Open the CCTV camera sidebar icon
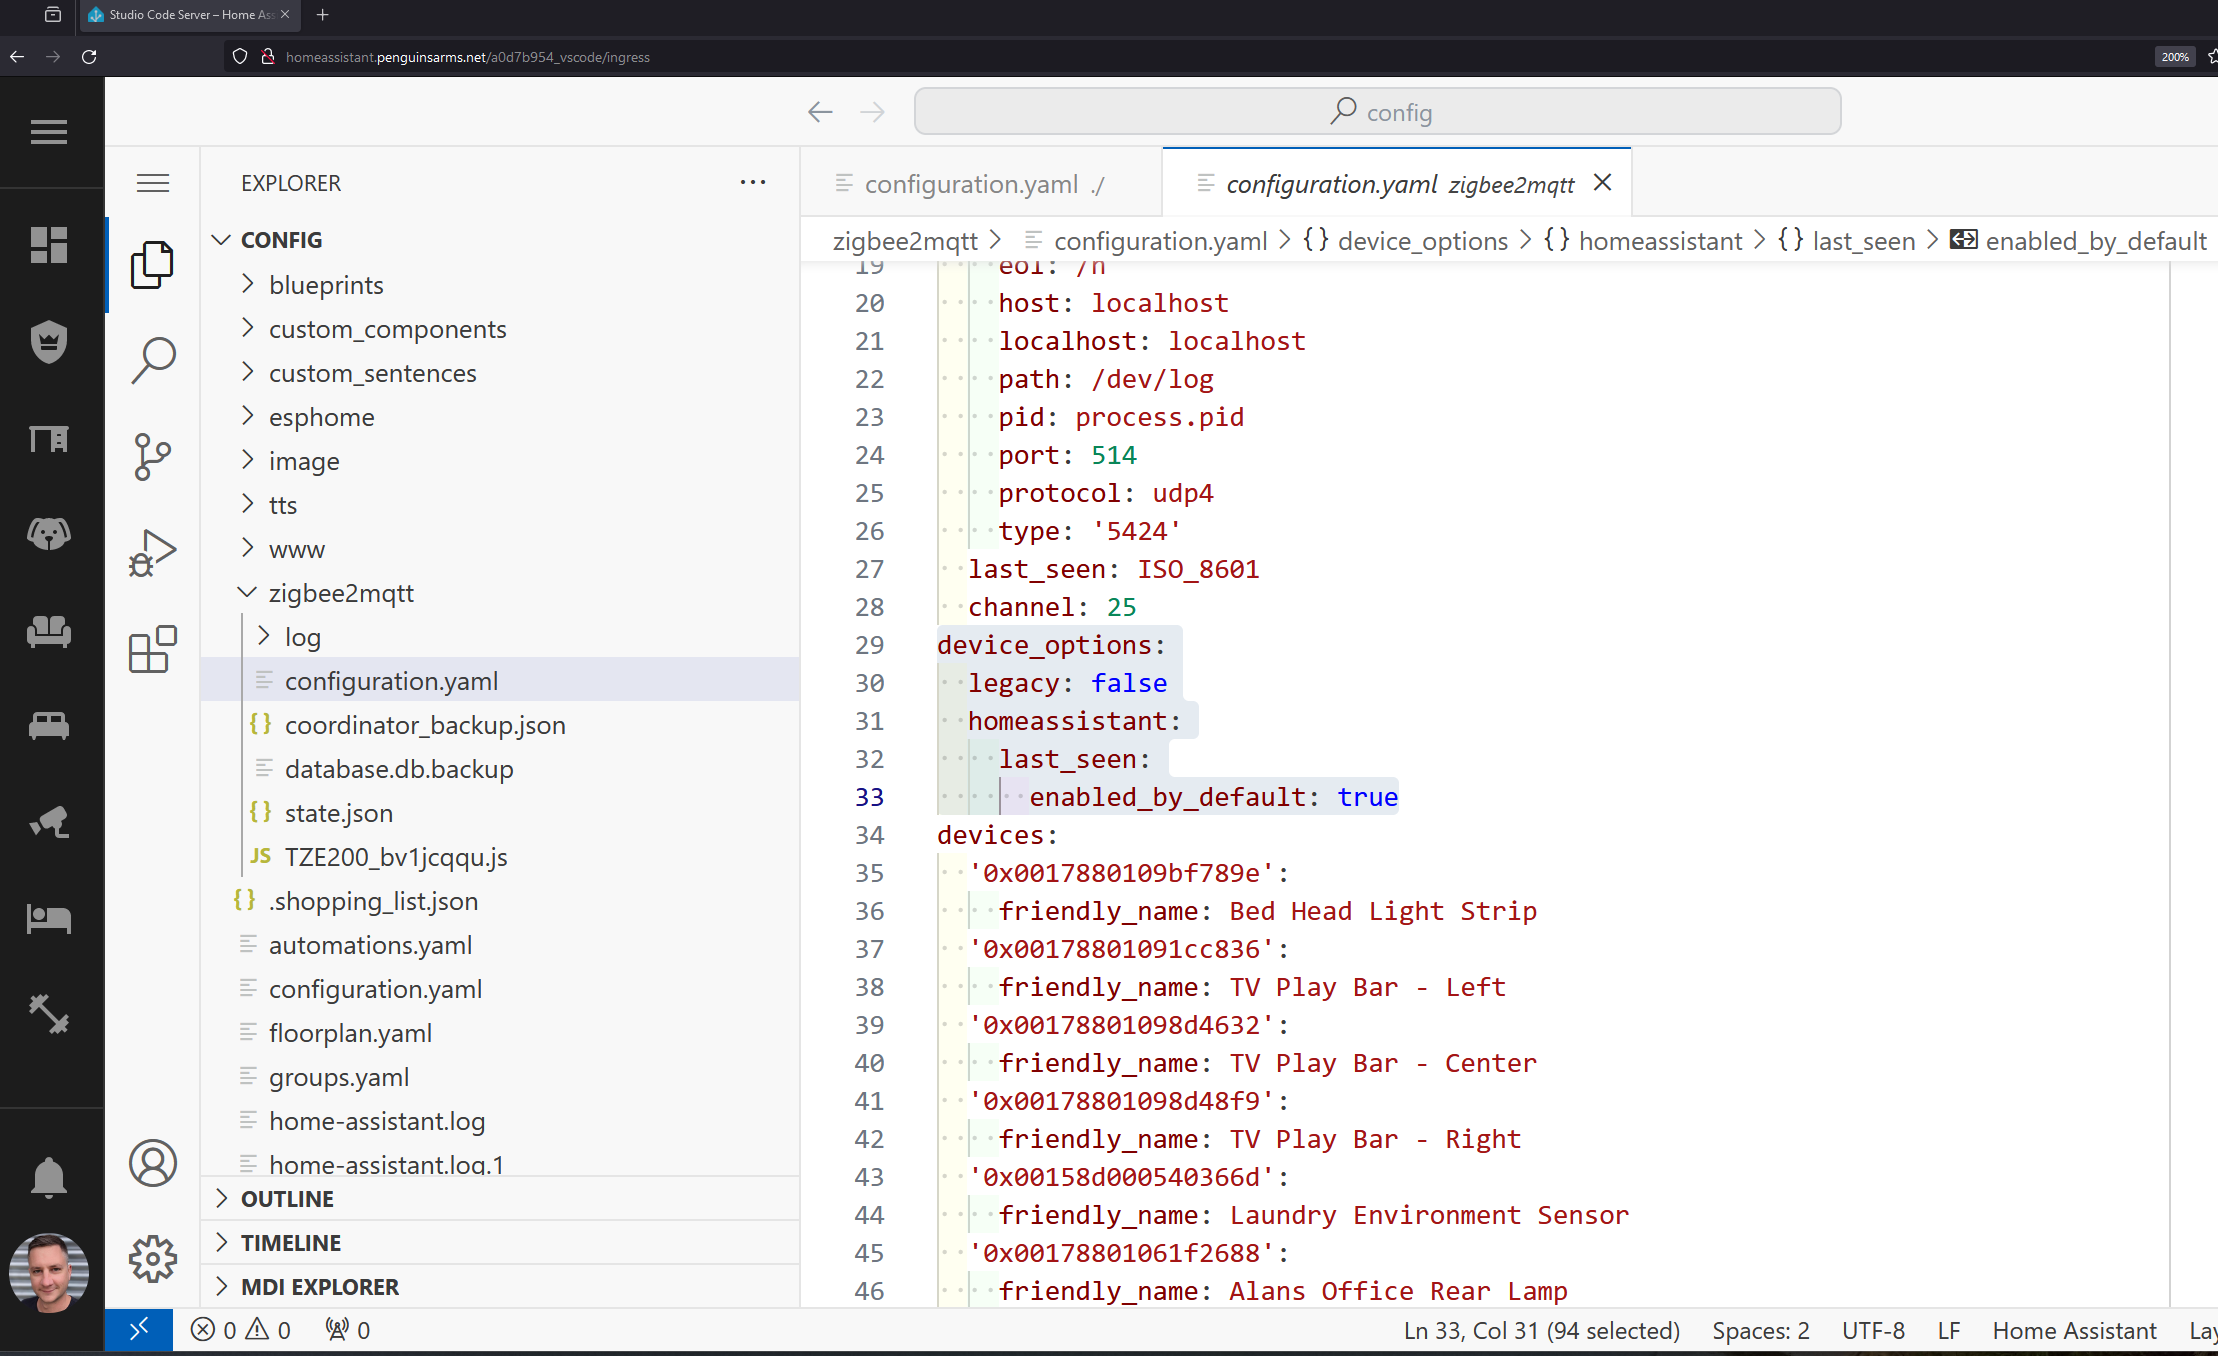 (x=49, y=822)
